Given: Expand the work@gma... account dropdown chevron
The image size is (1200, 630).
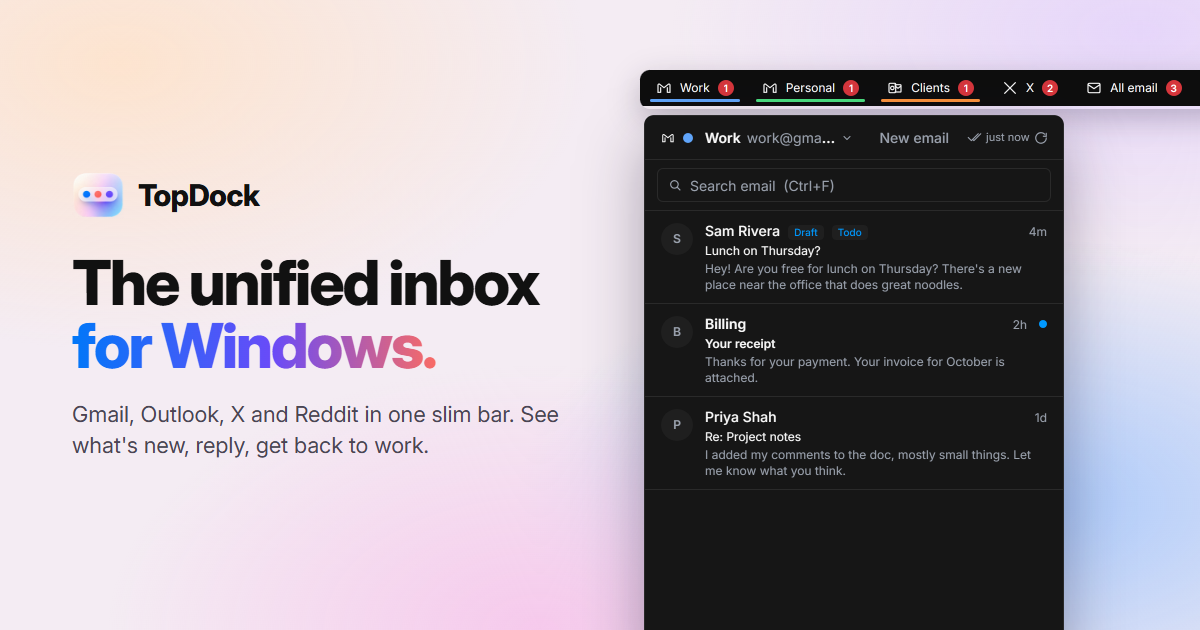Looking at the screenshot, I should click(847, 138).
